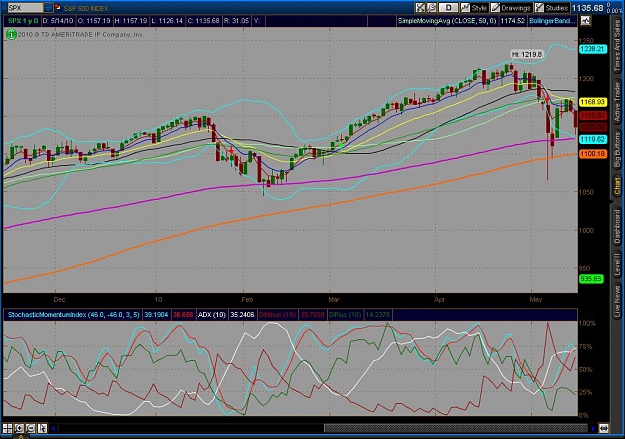Viewport: 625px width, 439px height.
Task: Click the orange 1100.18 price bubble
Action: (x=593, y=154)
